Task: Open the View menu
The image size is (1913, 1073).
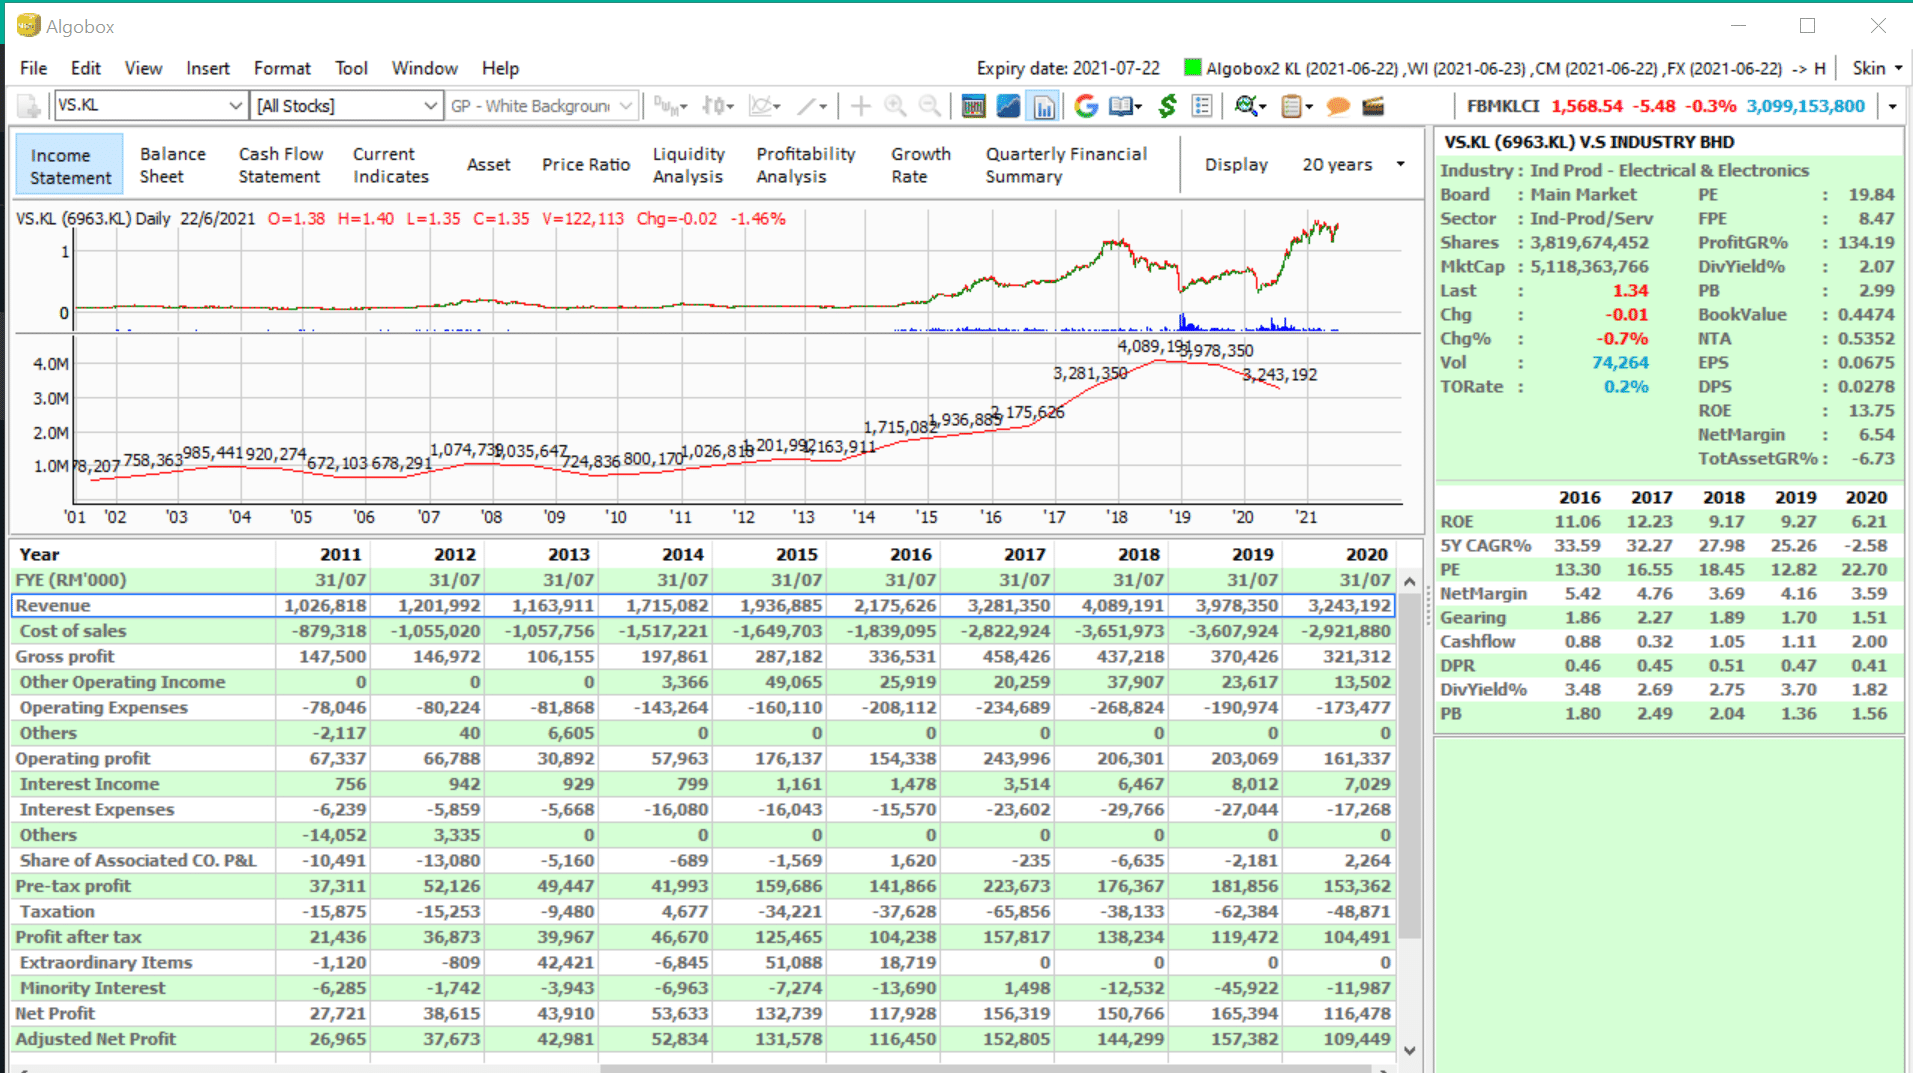Action: pyautogui.click(x=143, y=68)
